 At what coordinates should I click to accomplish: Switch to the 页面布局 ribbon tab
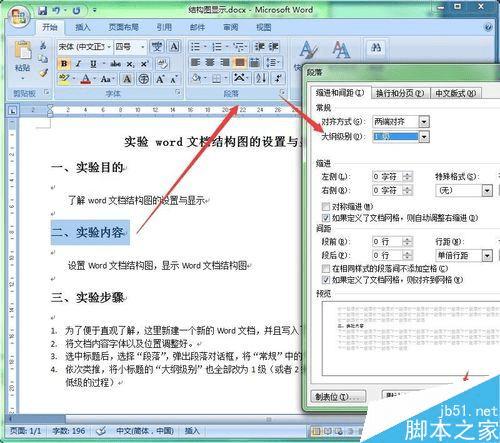(x=123, y=27)
